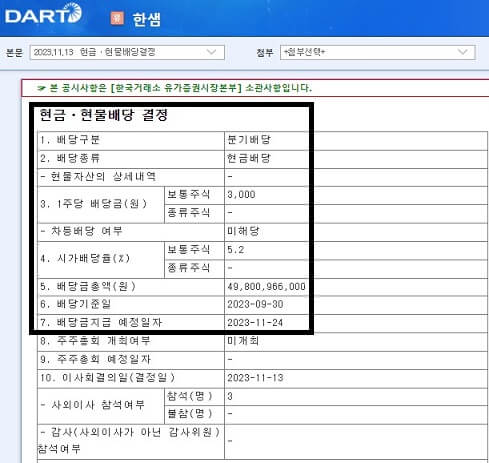Viewport: 489px width, 463px height.
Task: Click the 2023-11-13 board resolution date
Action: point(255,378)
